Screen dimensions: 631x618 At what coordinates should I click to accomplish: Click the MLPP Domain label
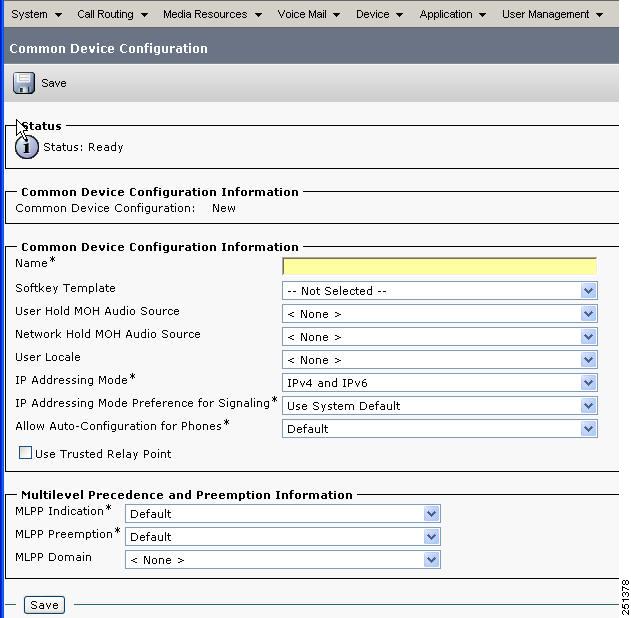[54, 557]
